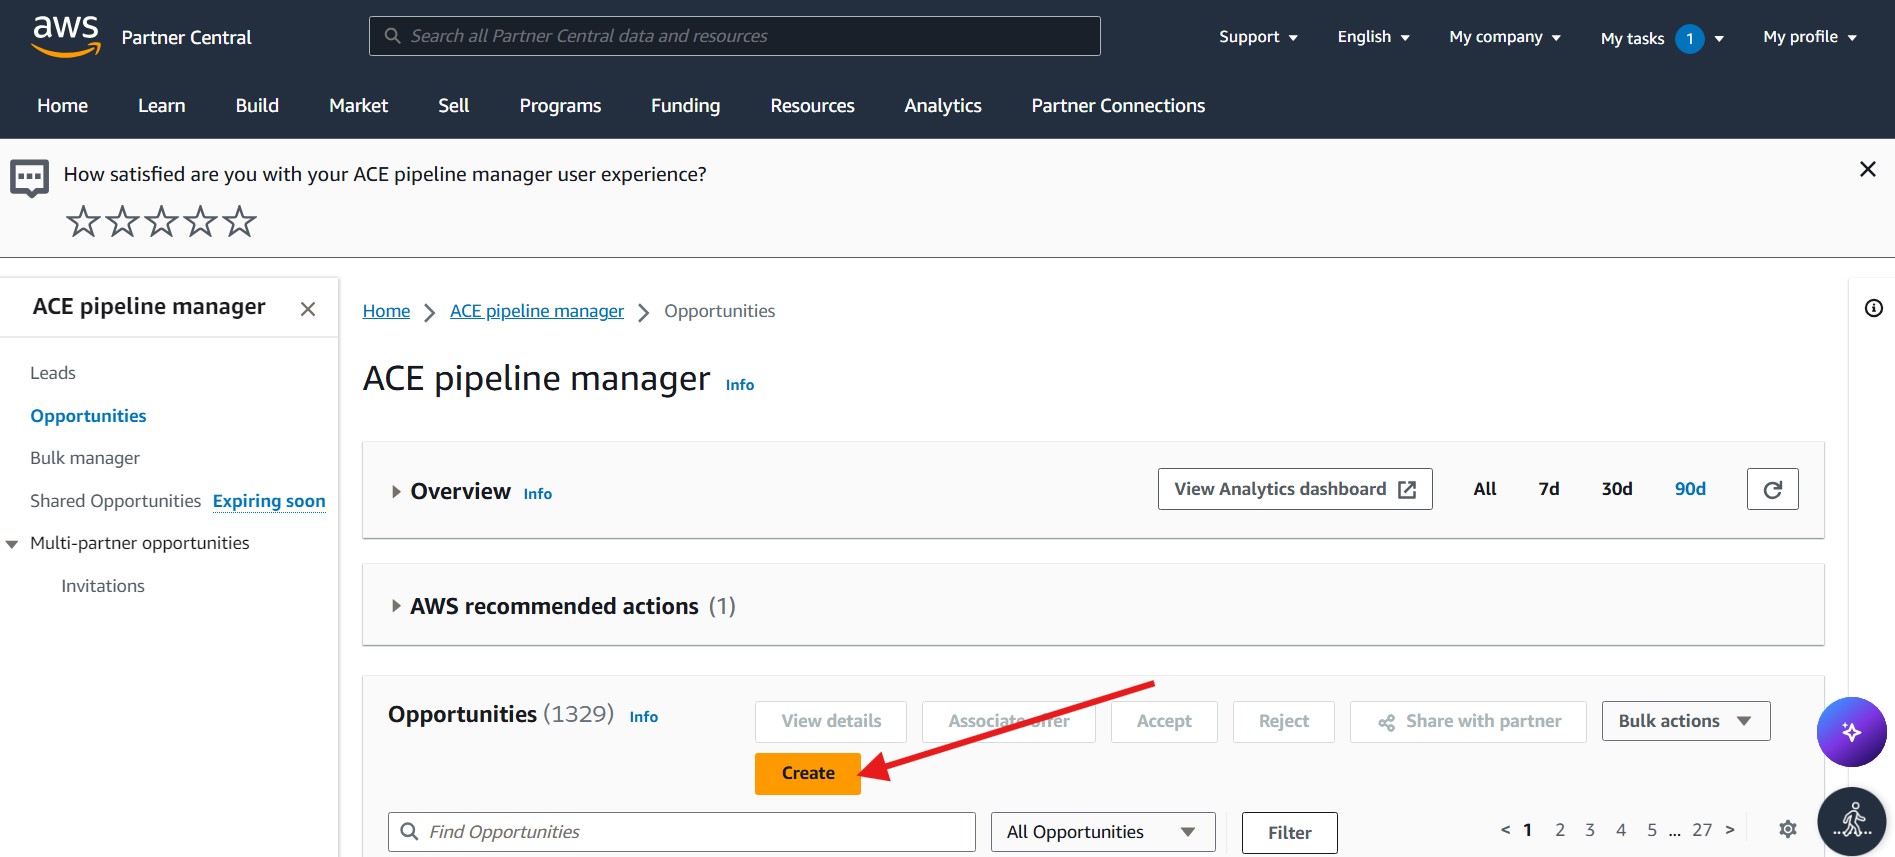Click the My tasks notification badge
This screenshot has height=857, width=1895.
click(x=1689, y=39)
